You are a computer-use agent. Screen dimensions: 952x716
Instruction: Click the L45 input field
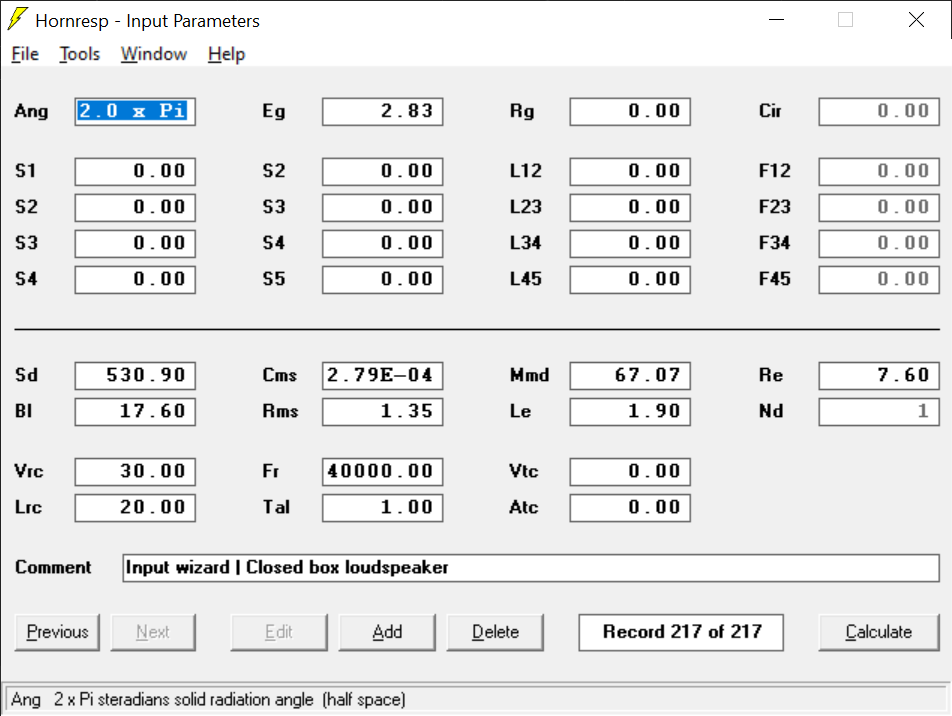click(630, 280)
